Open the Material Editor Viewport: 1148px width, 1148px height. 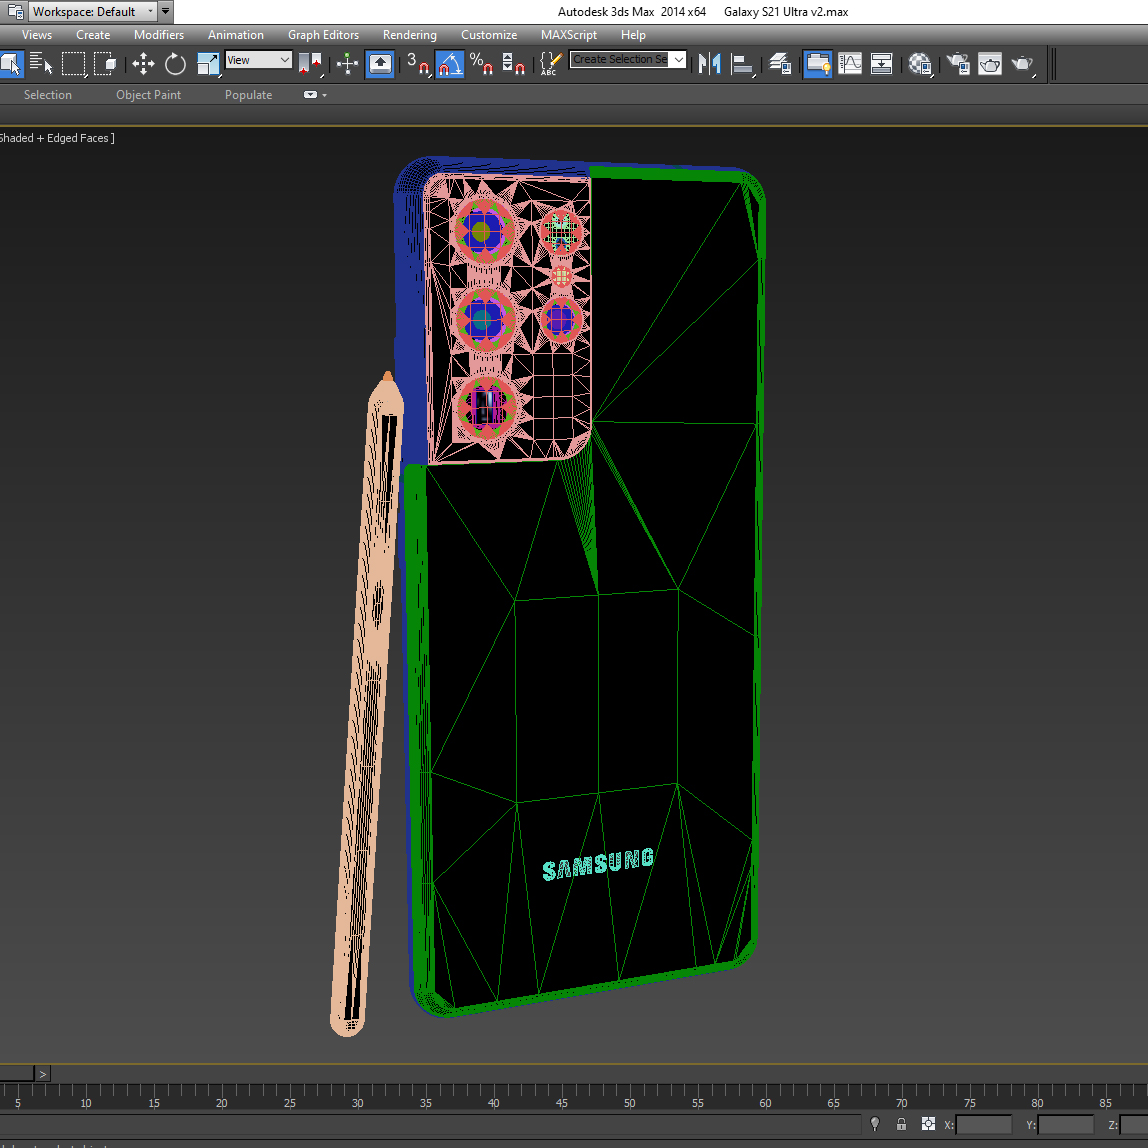coord(920,64)
